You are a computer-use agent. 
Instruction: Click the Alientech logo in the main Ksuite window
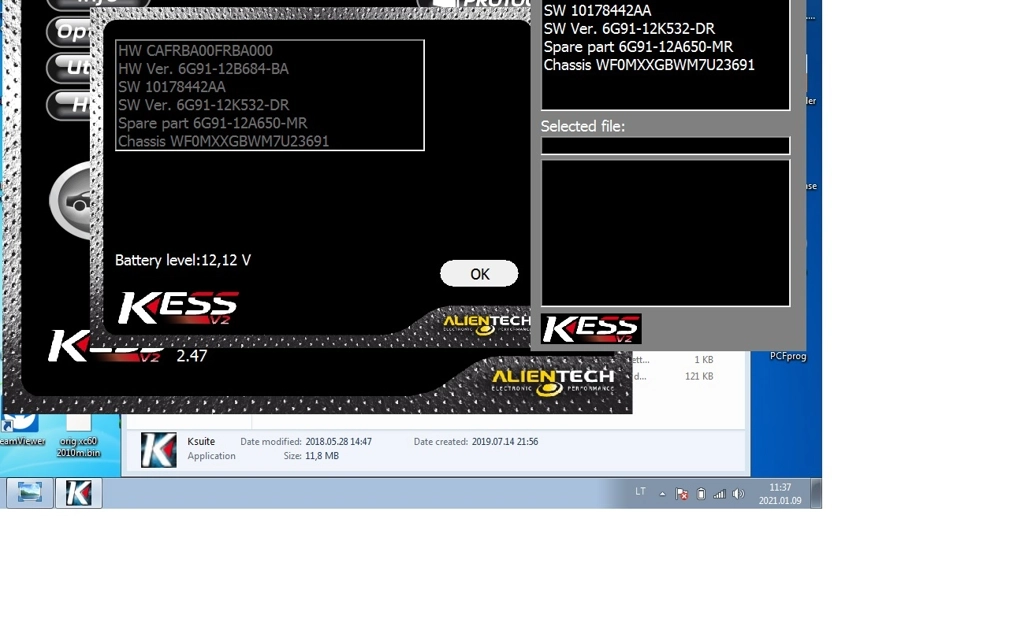553,382
